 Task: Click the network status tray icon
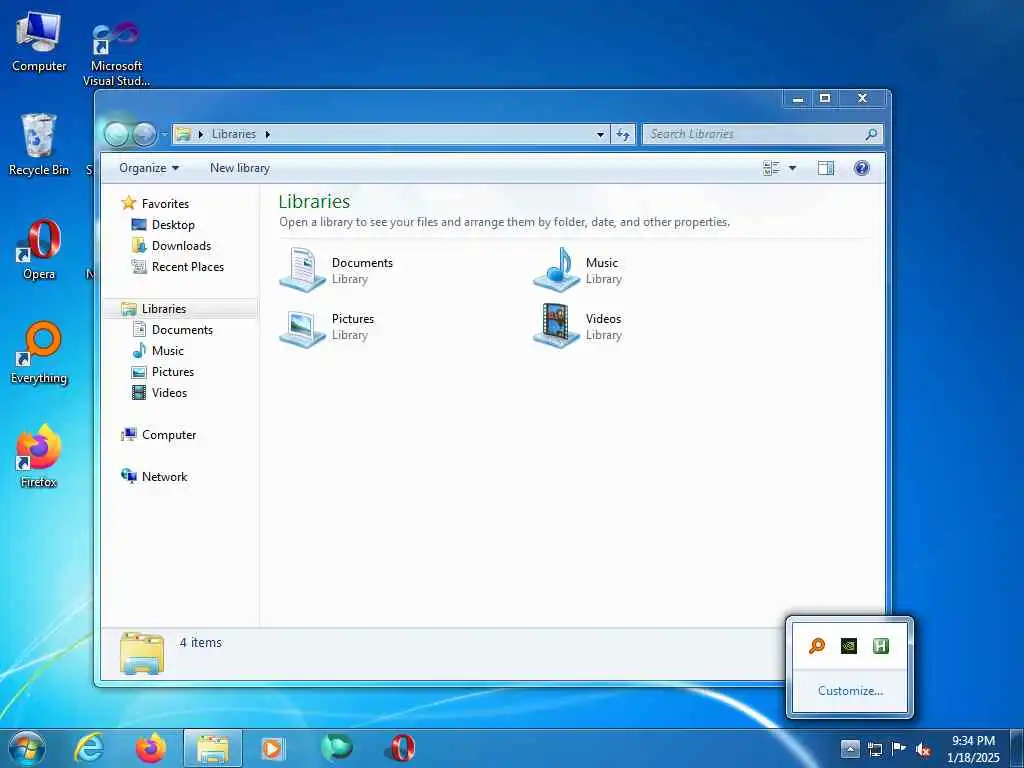coord(874,749)
